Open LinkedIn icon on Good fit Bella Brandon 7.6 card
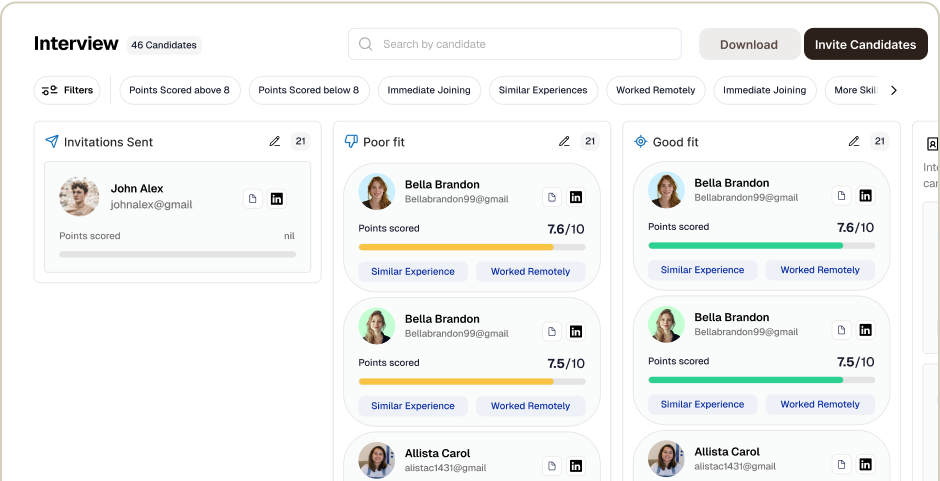Viewport: 940px width, 481px height. point(865,196)
